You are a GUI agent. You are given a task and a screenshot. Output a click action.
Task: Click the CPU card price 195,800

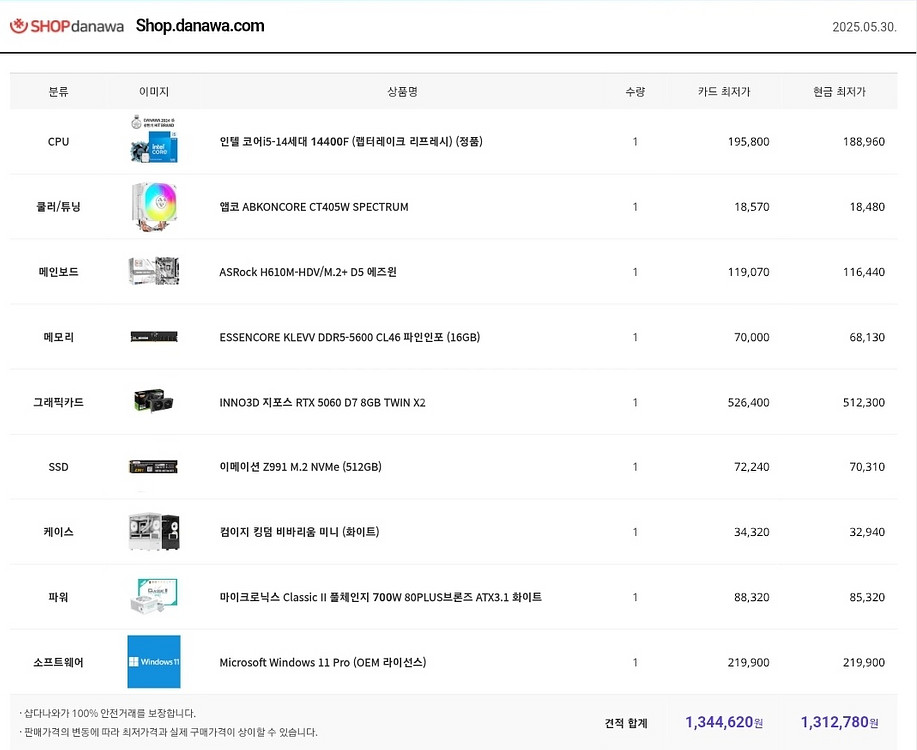(749, 142)
